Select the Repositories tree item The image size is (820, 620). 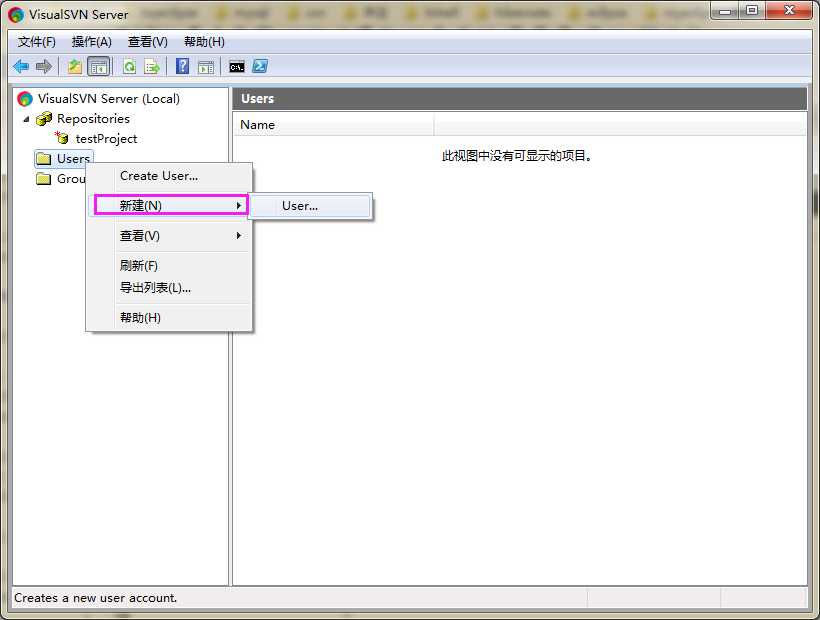(93, 119)
